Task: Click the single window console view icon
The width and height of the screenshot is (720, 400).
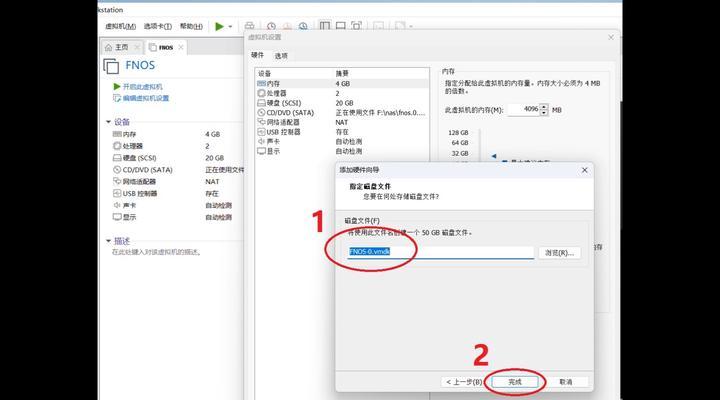Action: (341, 26)
